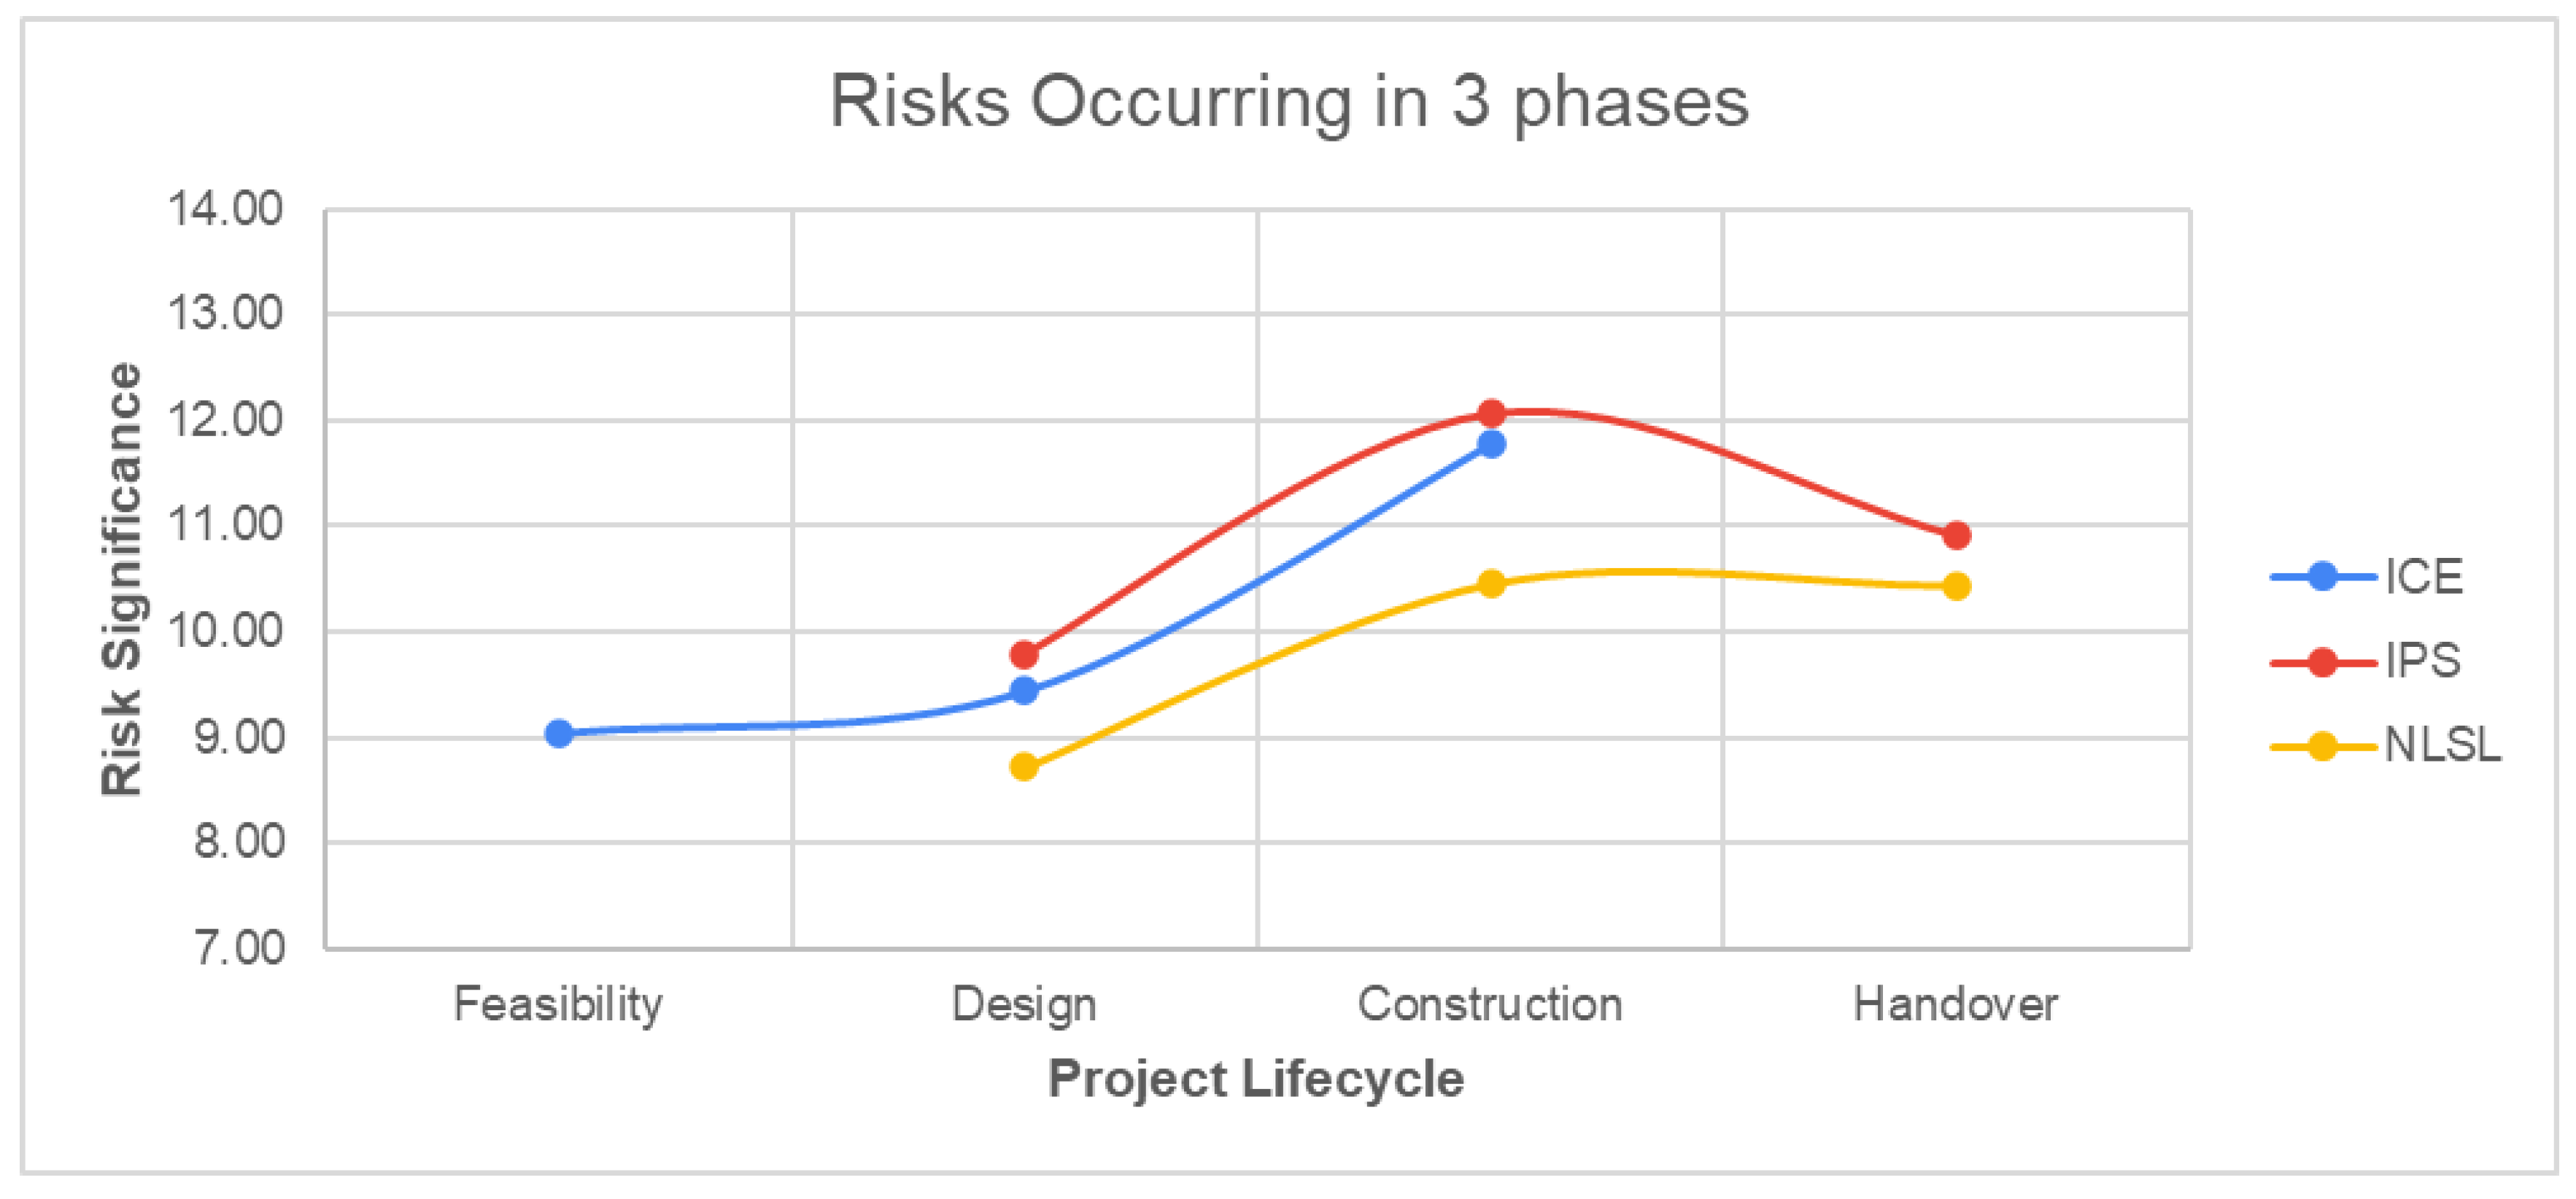Click the 14.00 y-axis tick label

click(x=225, y=209)
